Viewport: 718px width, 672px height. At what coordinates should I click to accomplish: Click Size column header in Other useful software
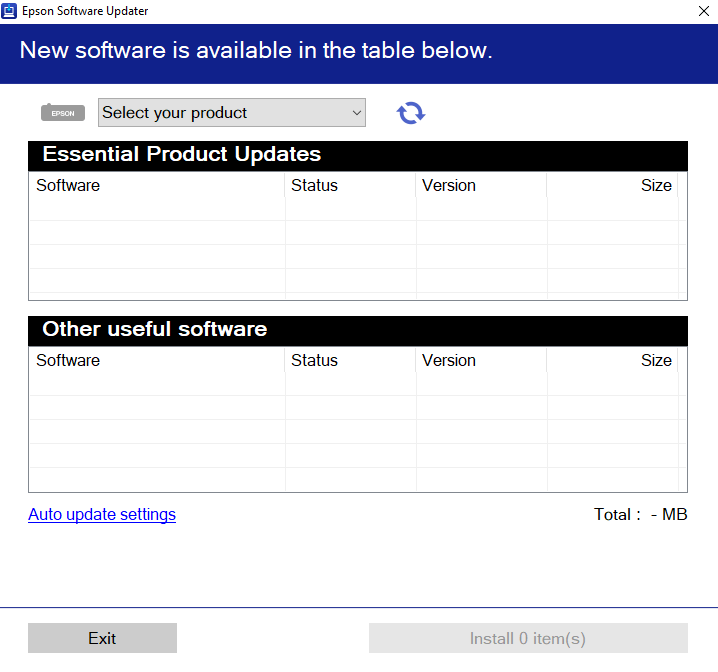pos(612,360)
